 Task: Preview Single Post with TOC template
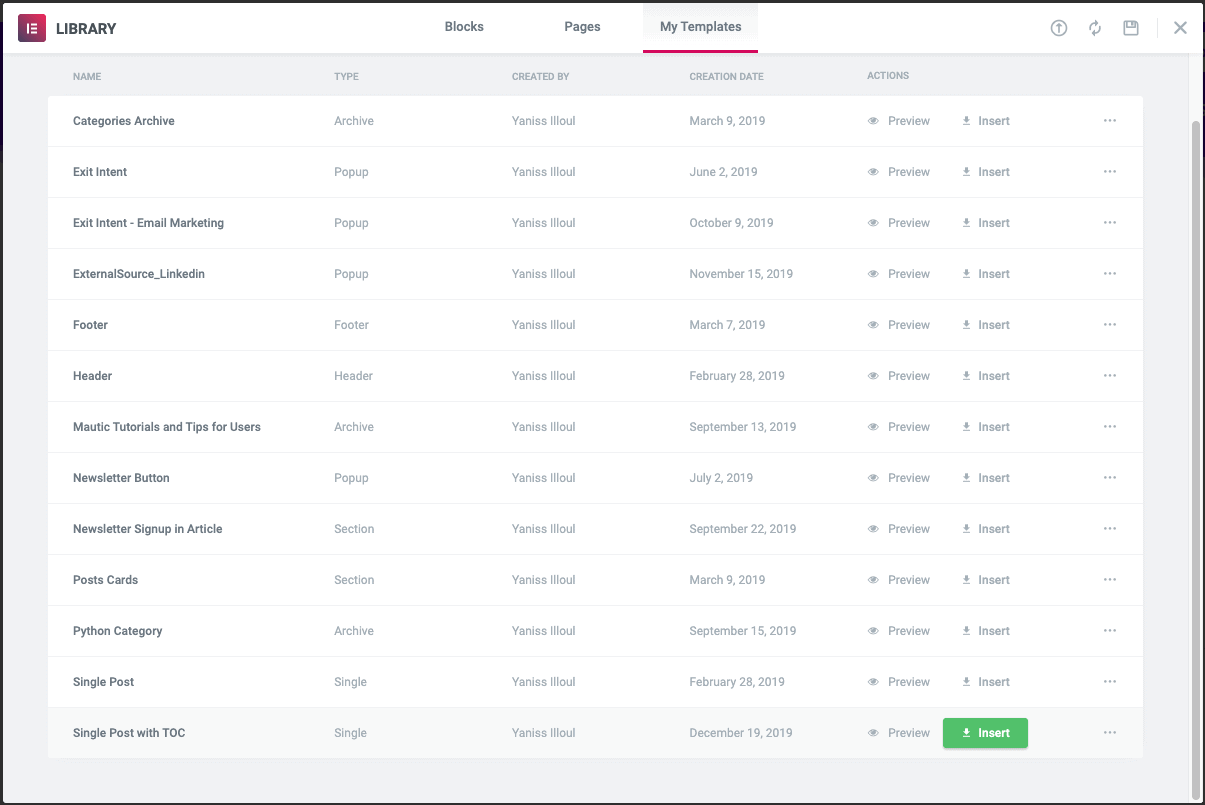(899, 733)
